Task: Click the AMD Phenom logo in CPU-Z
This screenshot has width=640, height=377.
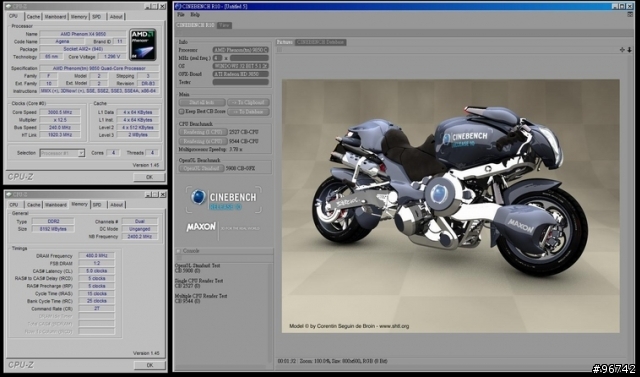Action: (x=143, y=44)
